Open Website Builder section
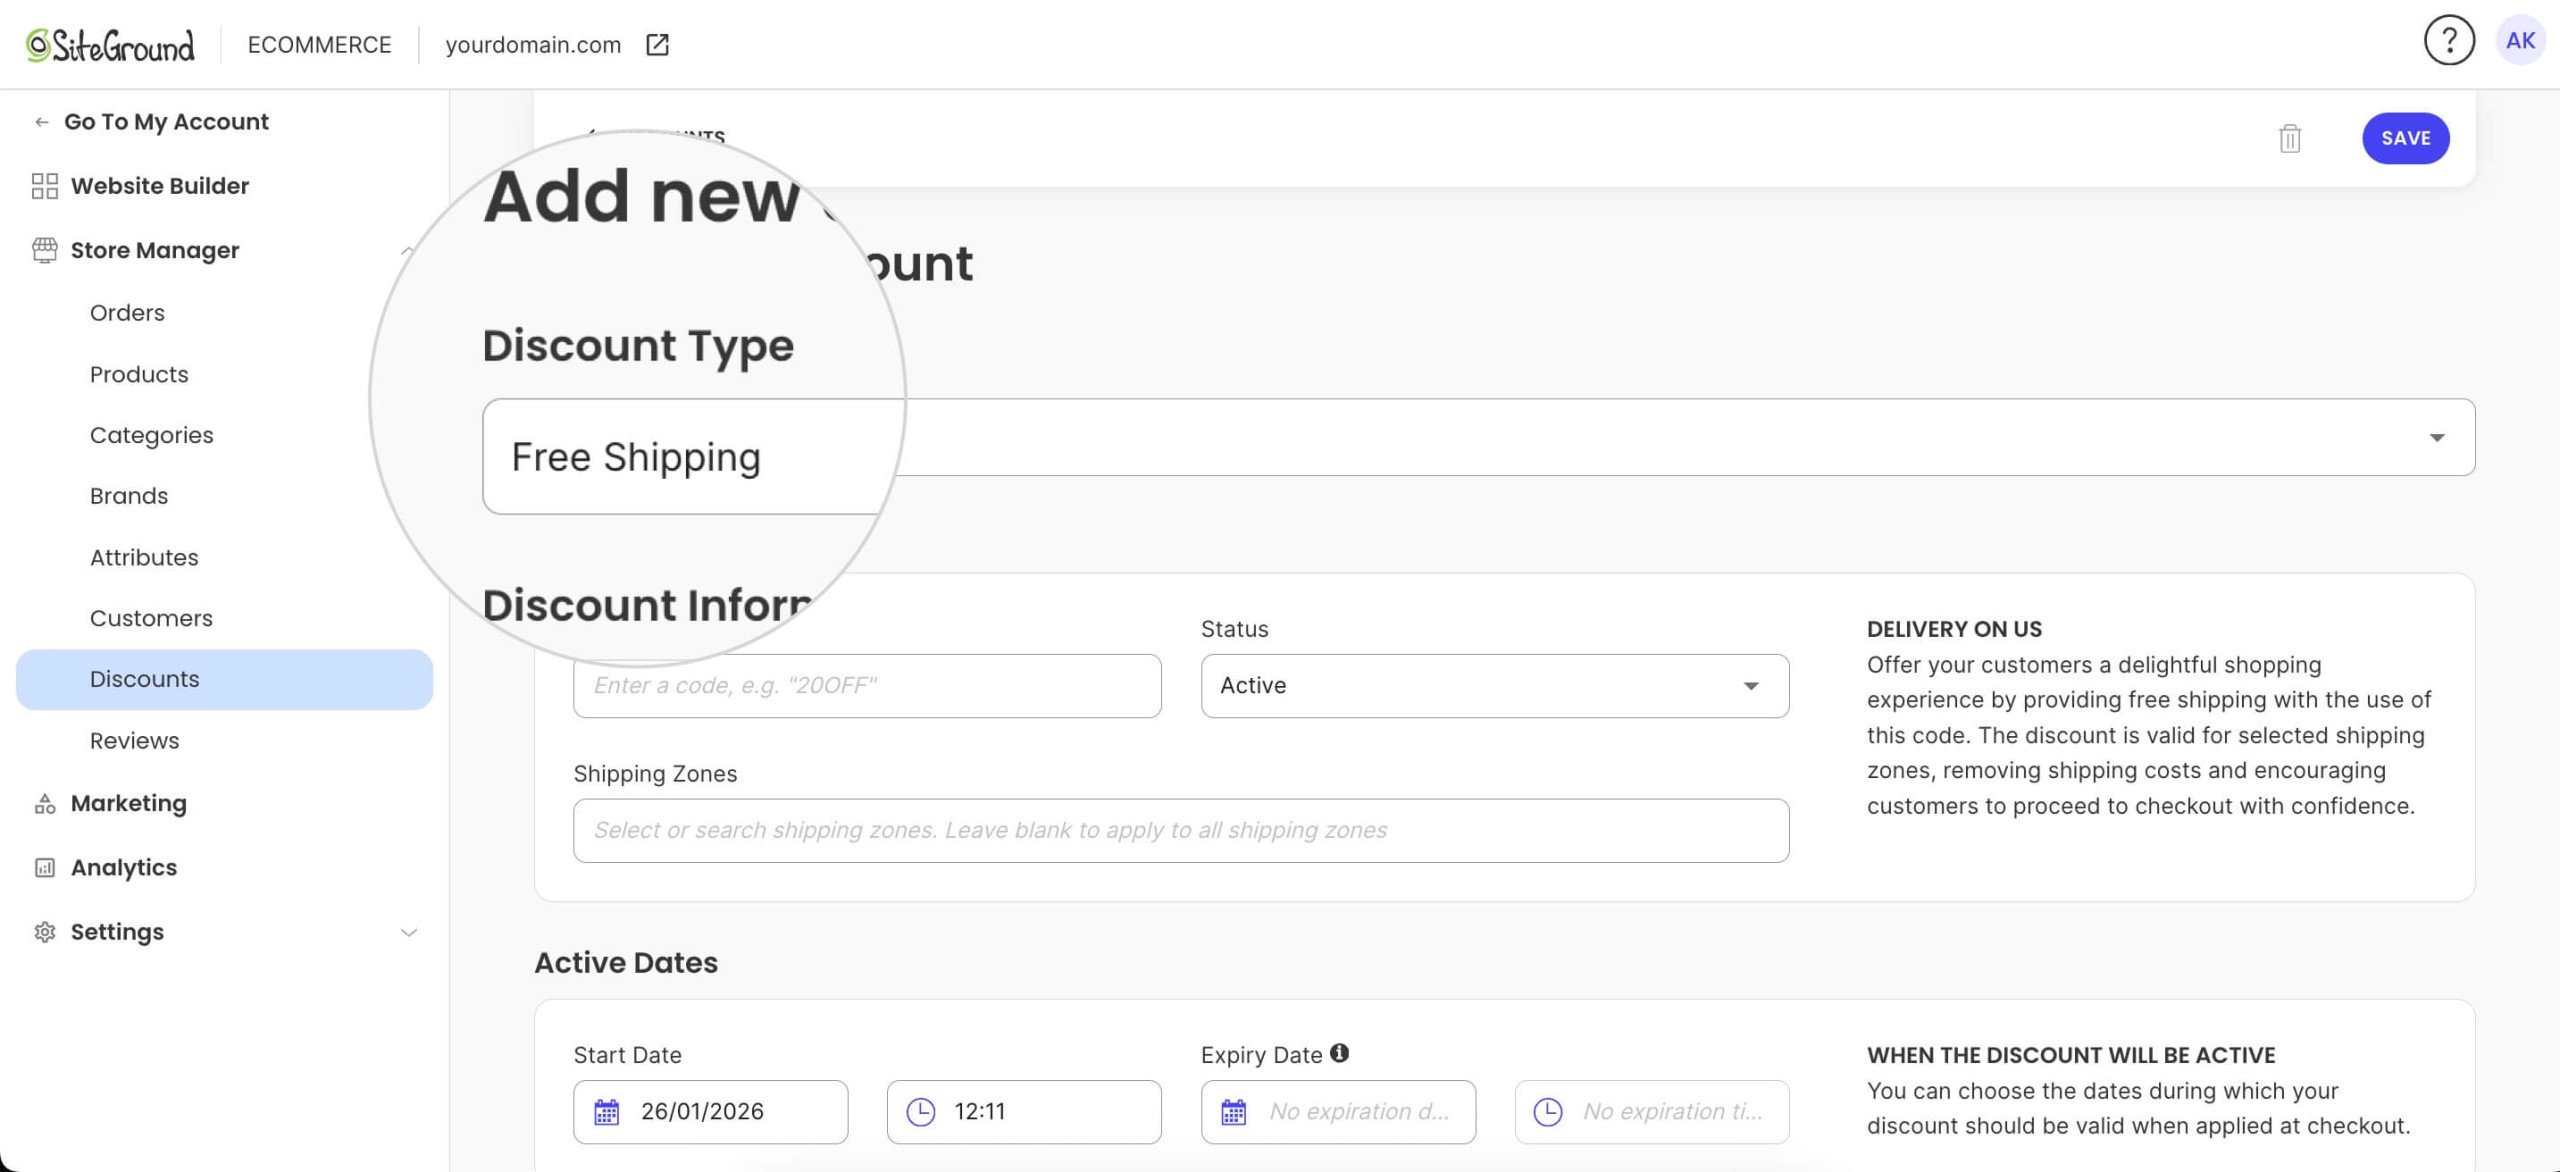The width and height of the screenshot is (2560, 1172). pos(160,186)
